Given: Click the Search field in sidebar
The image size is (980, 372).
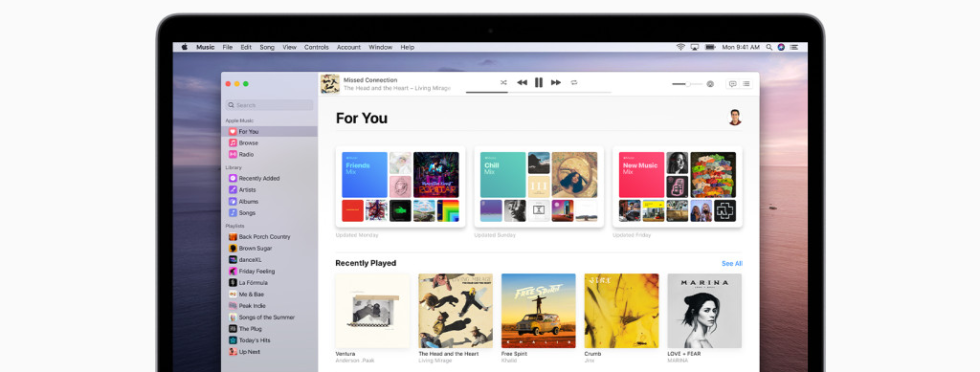Looking at the screenshot, I should [x=270, y=105].
